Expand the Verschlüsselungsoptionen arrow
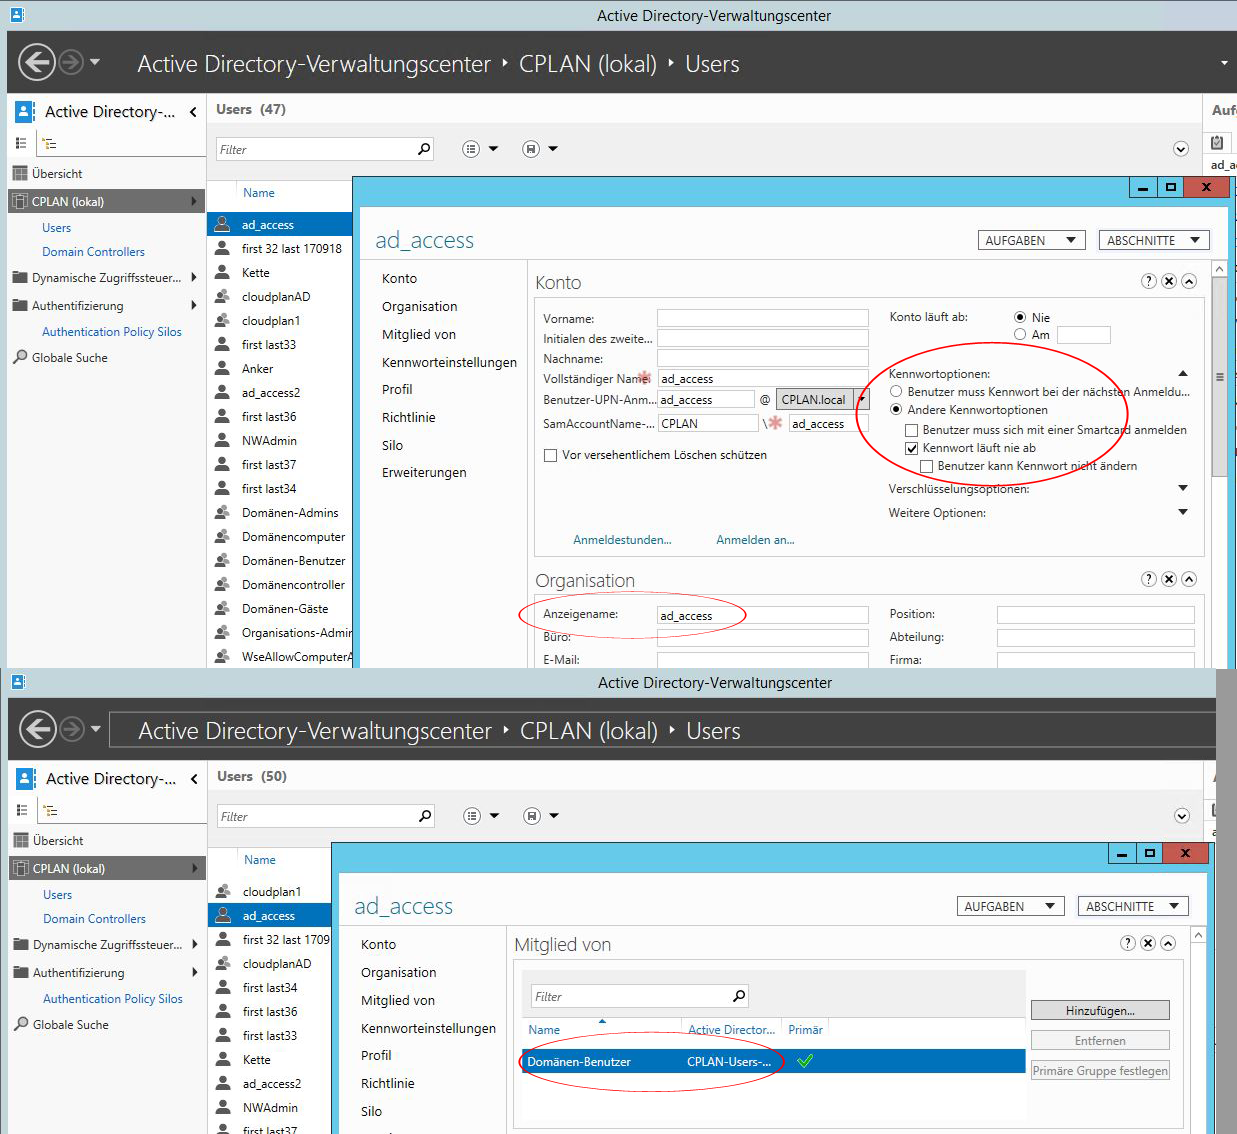Viewport: 1237px width, 1134px height. [1183, 488]
